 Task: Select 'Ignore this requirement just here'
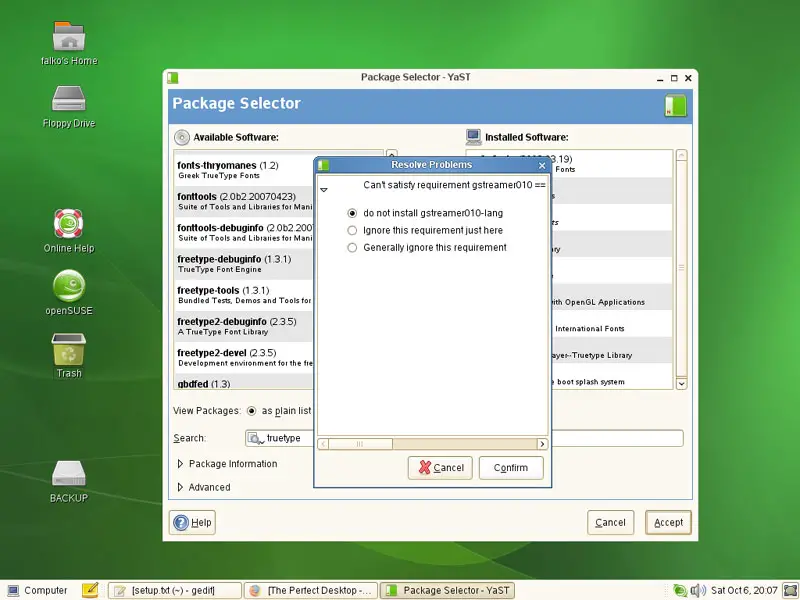pyautogui.click(x=352, y=230)
